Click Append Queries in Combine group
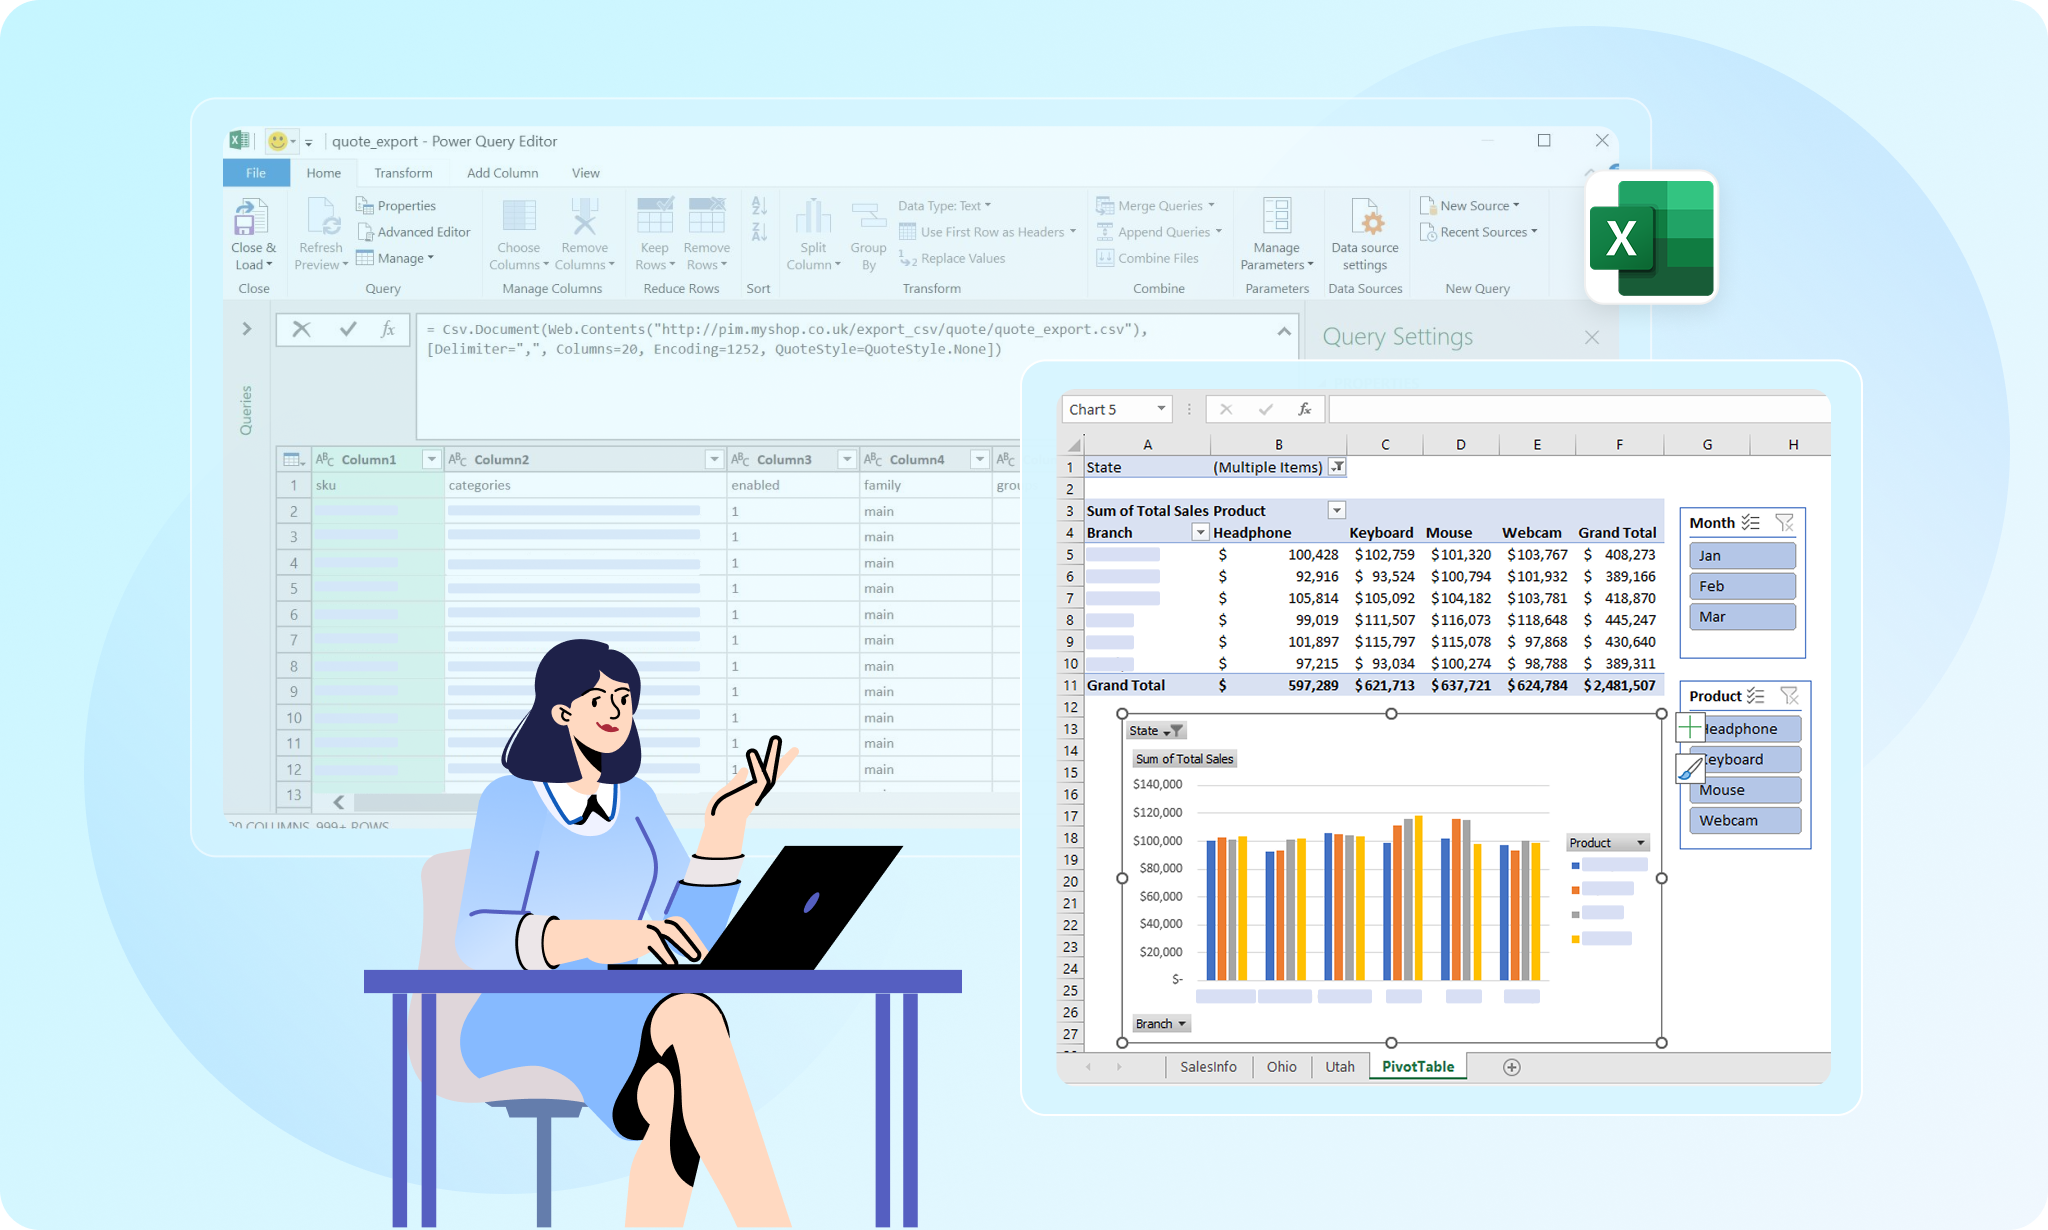Image resolution: width=2048 pixels, height=1230 pixels. click(x=1159, y=231)
